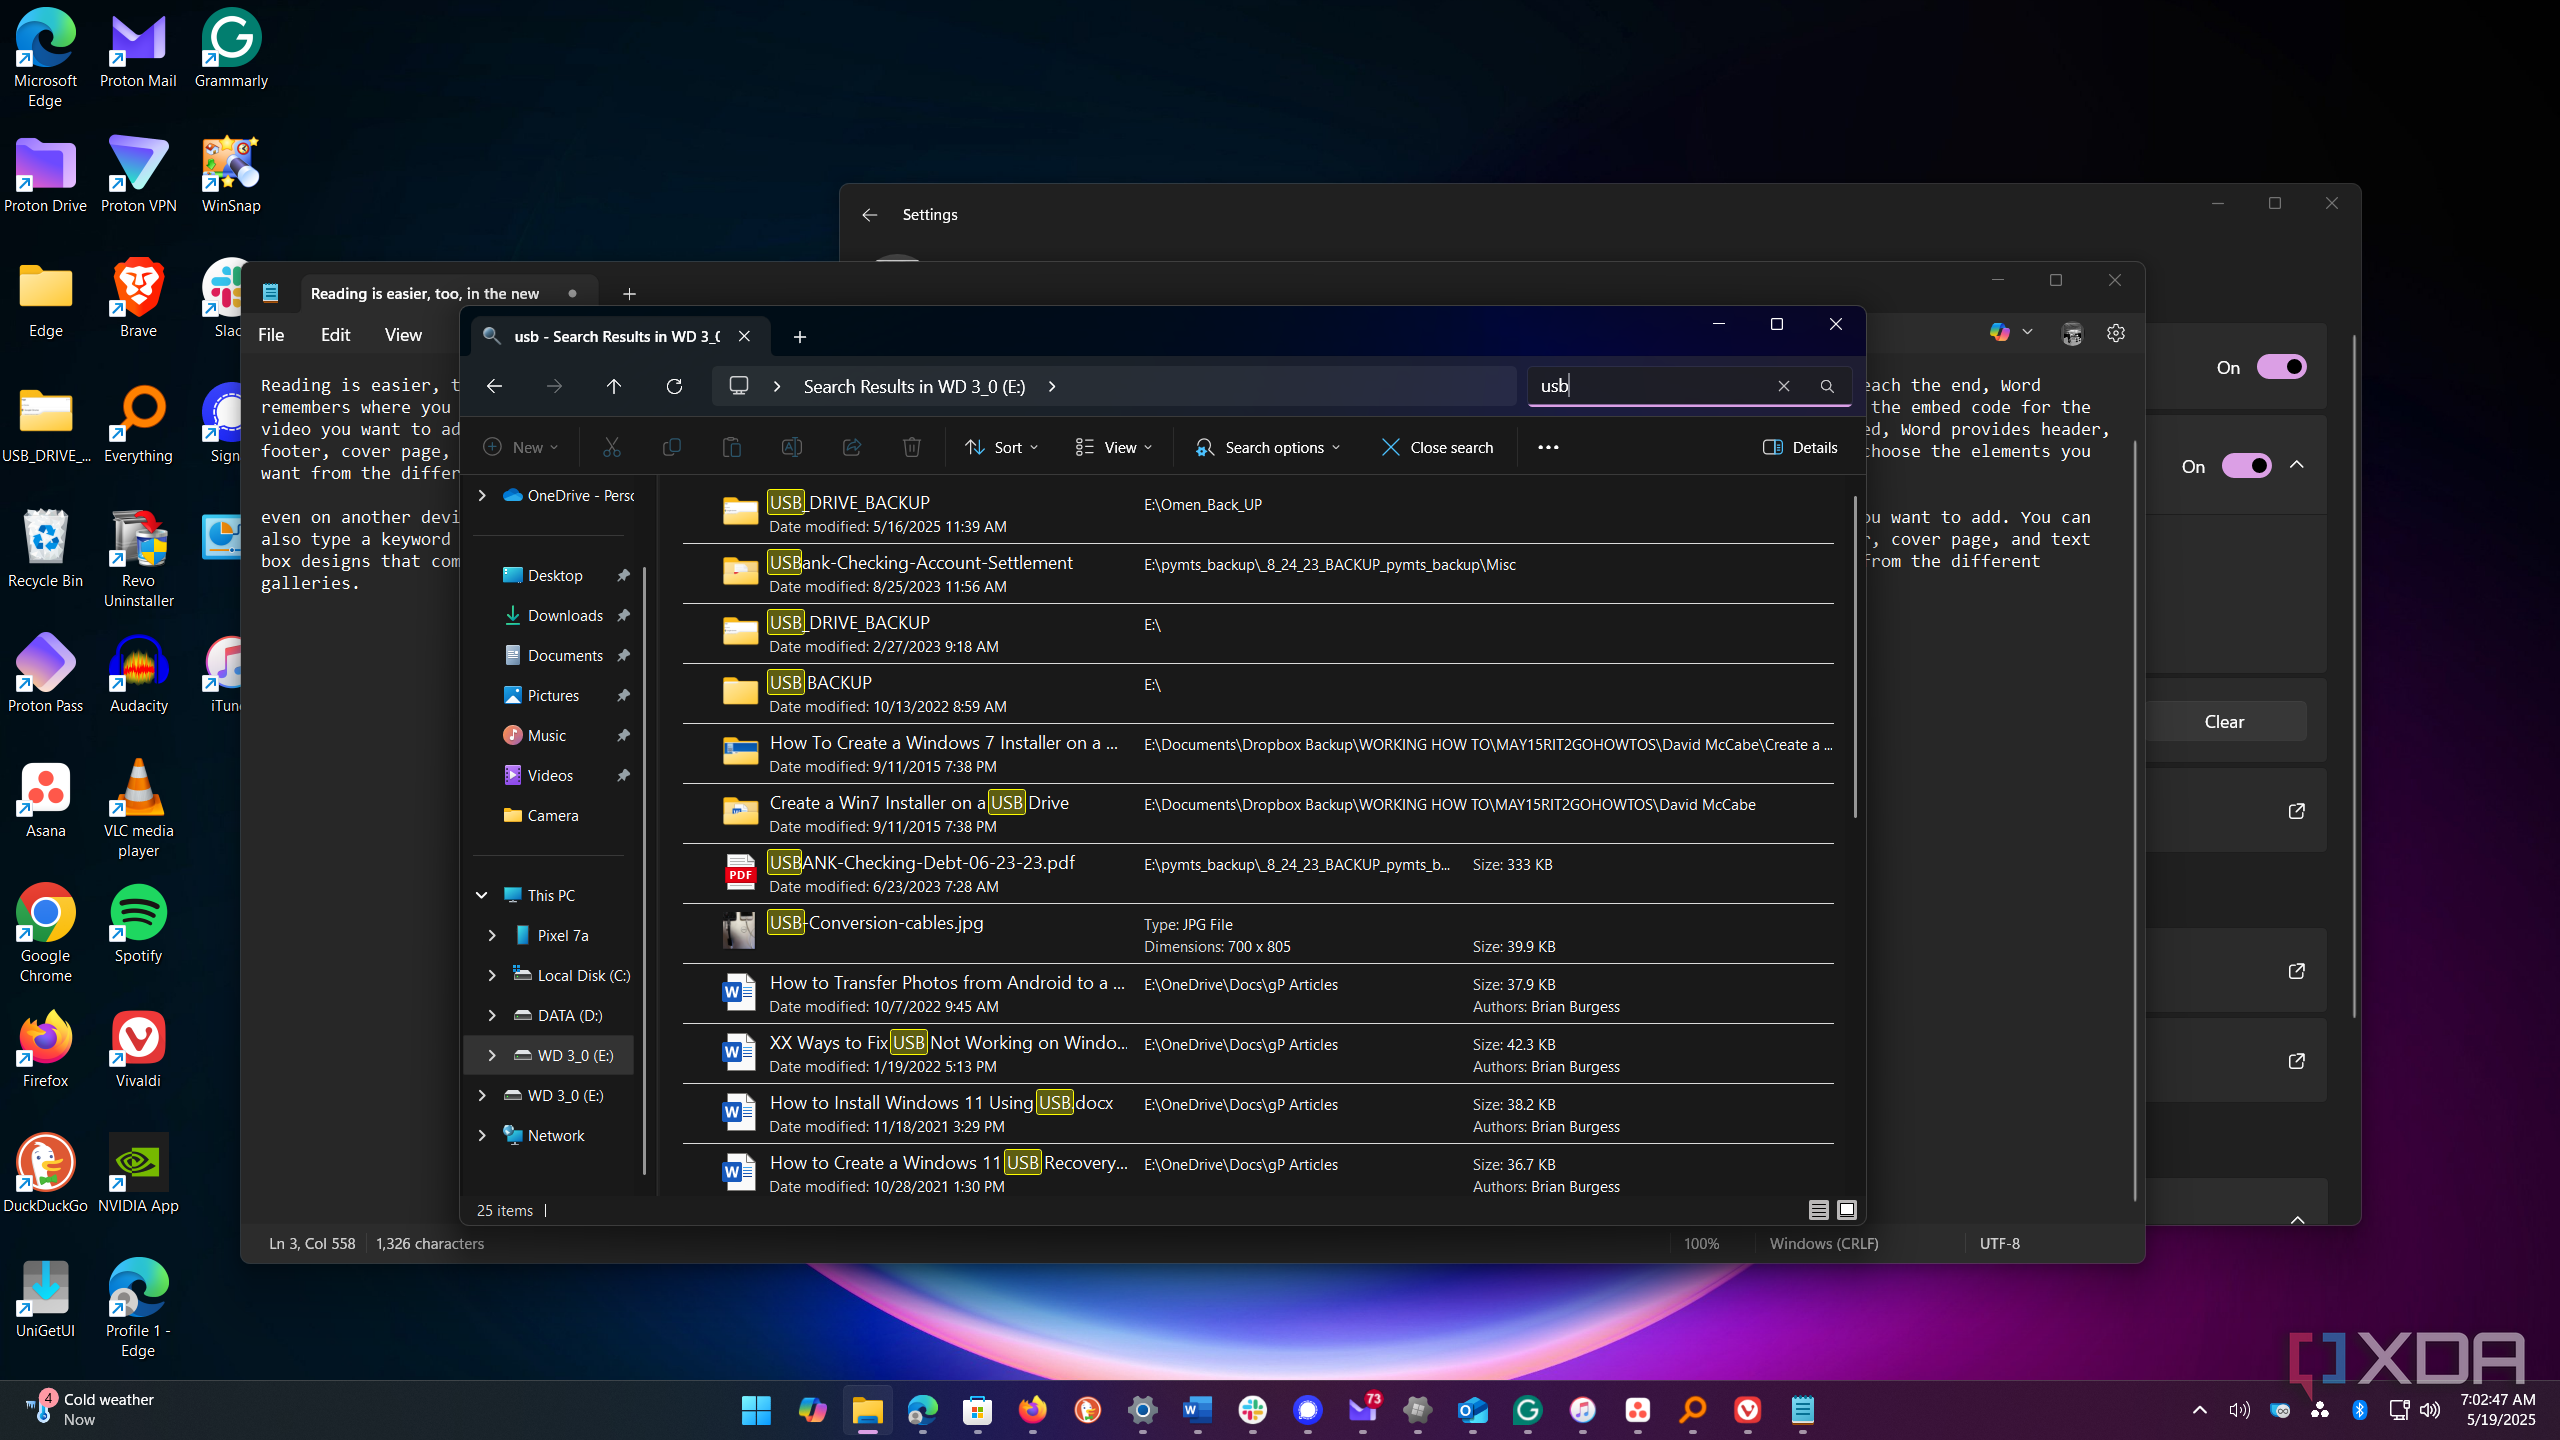
Task: Open the Sort dropdown in Explorer
Action: (x=1002, y=447)
